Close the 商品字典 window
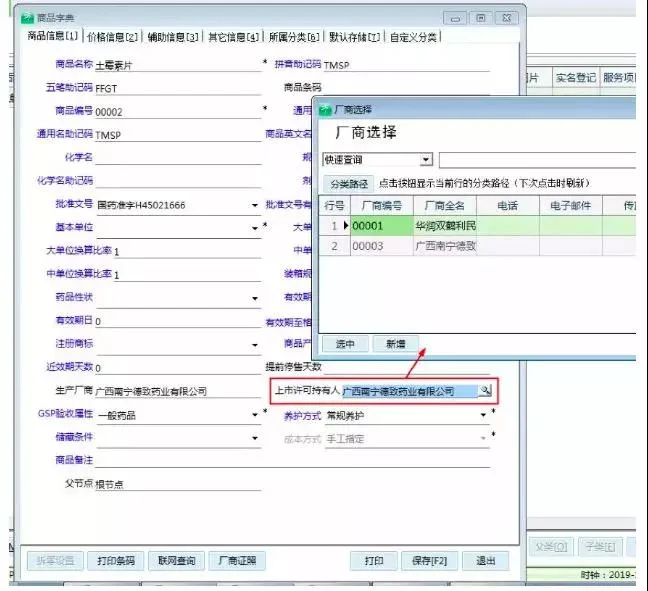648x591 pixels. 507,18
